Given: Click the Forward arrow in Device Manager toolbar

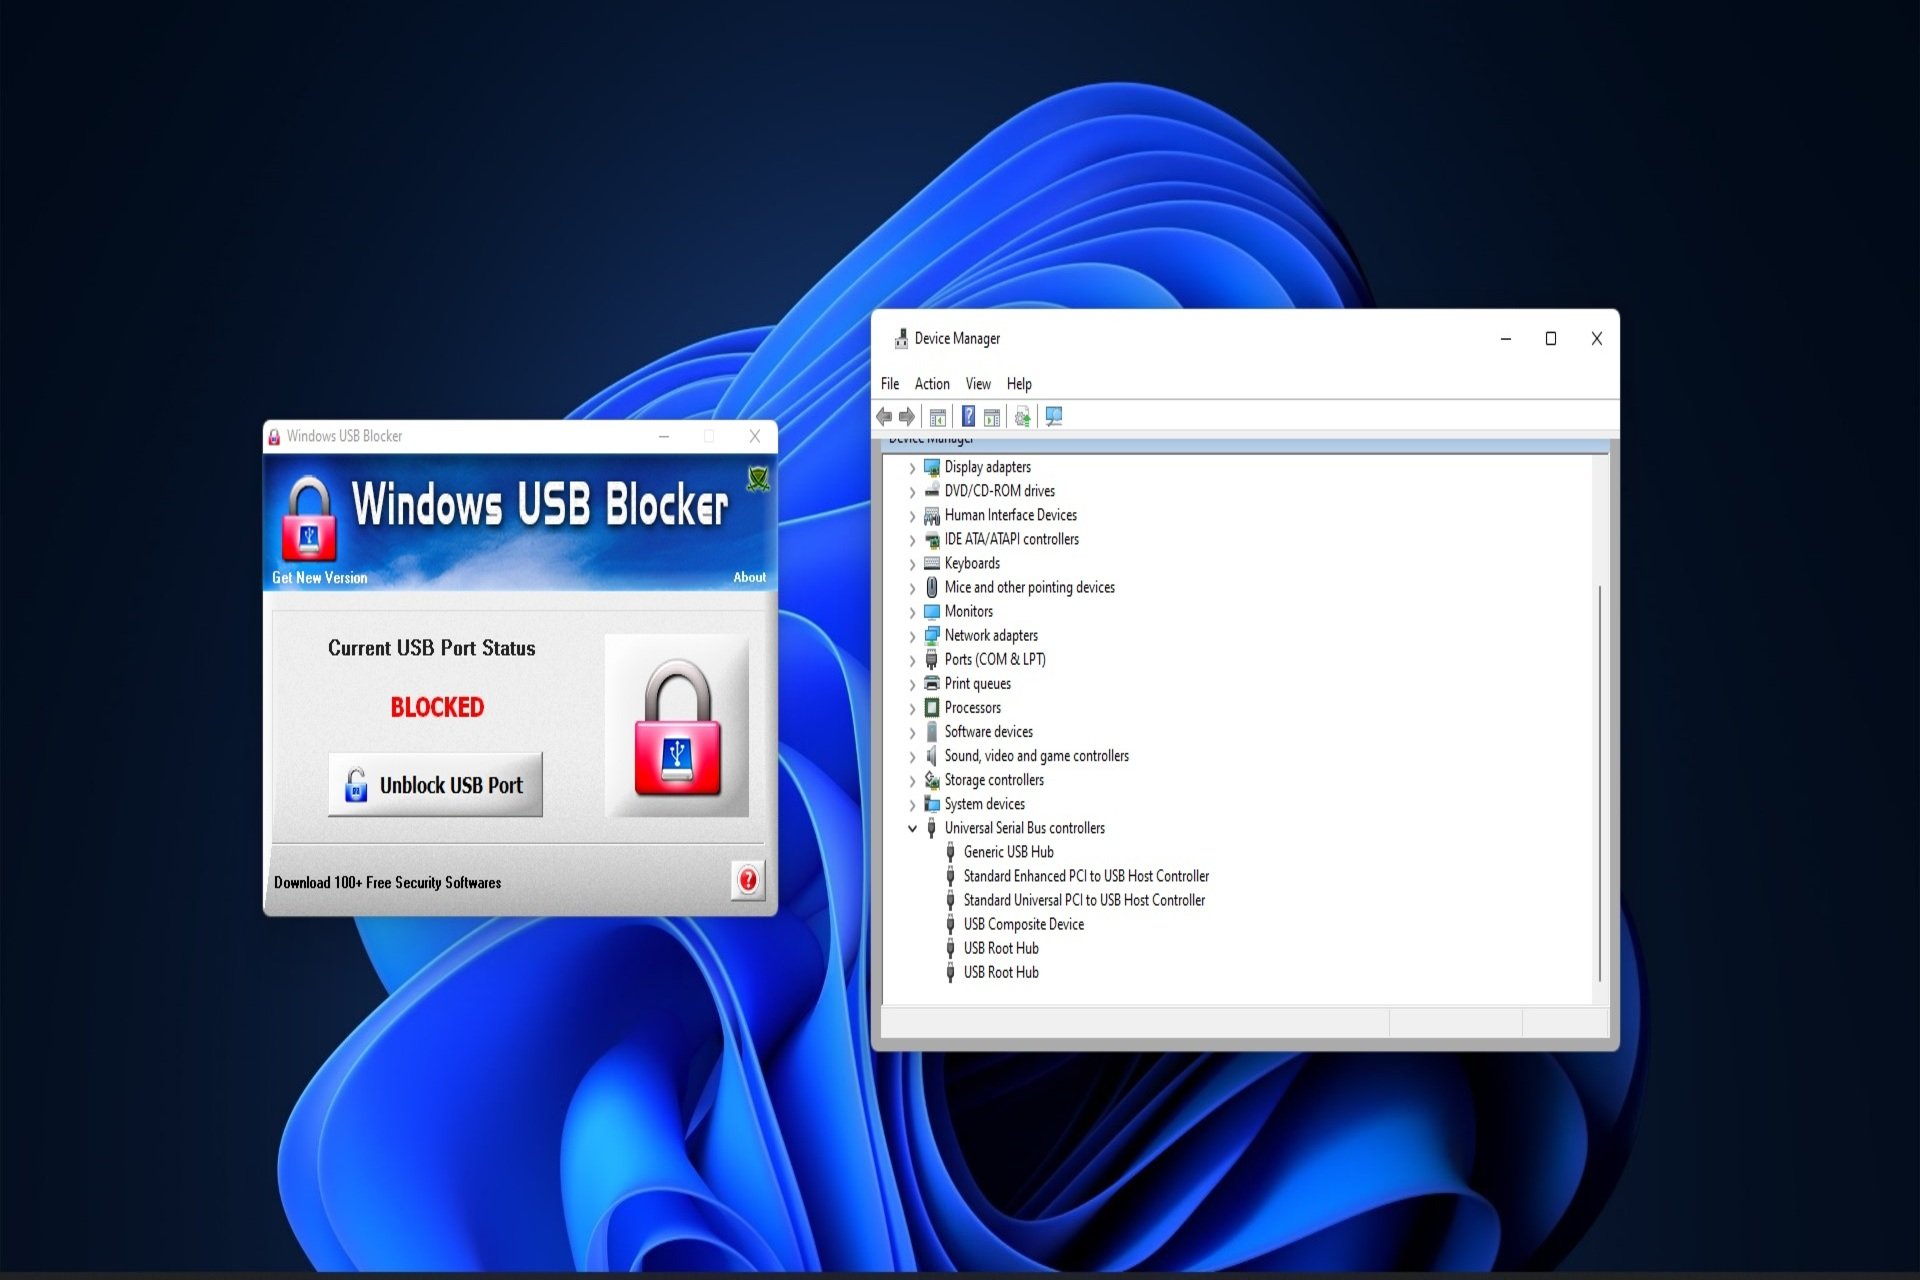Looking at the screenshot, I should tap(907, 417).
